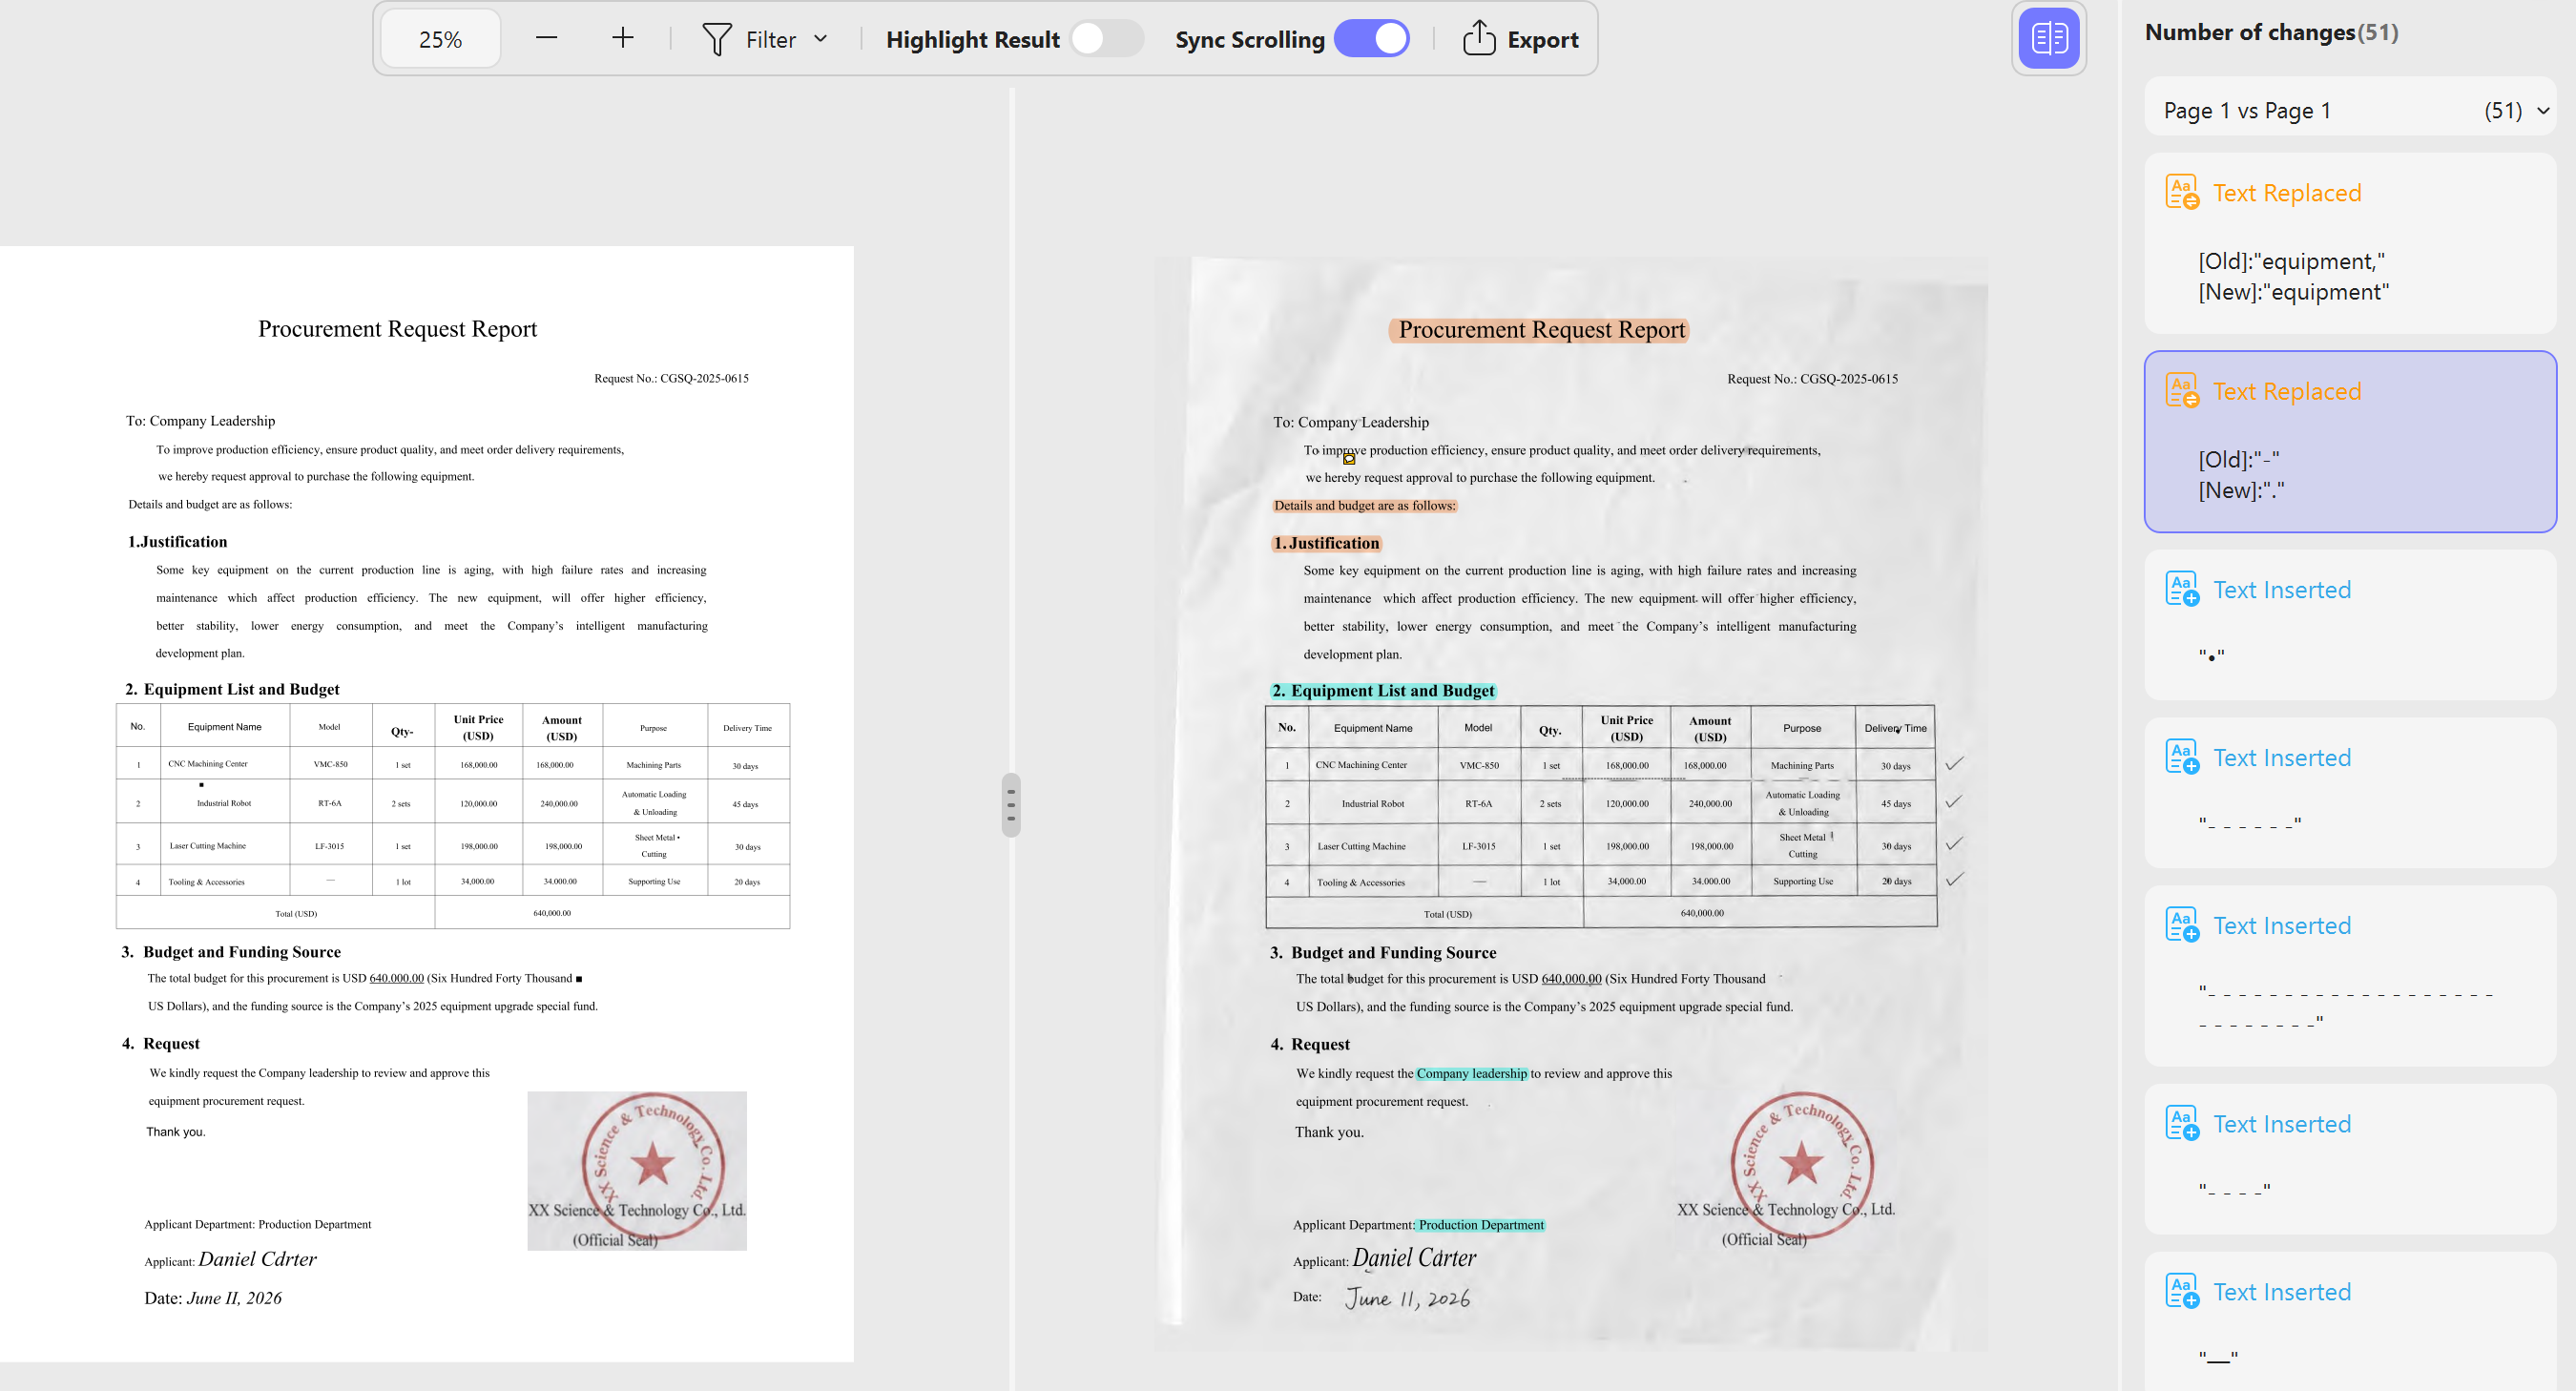Click '640,000.00' total cell in right table
The image size is (2576, 1391).
pyautogui.click(x=1702, y=912)
